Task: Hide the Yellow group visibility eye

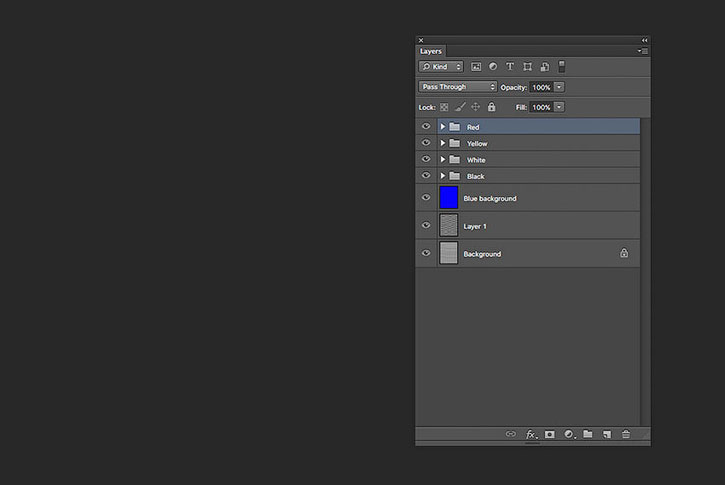Action: [426, 143]
